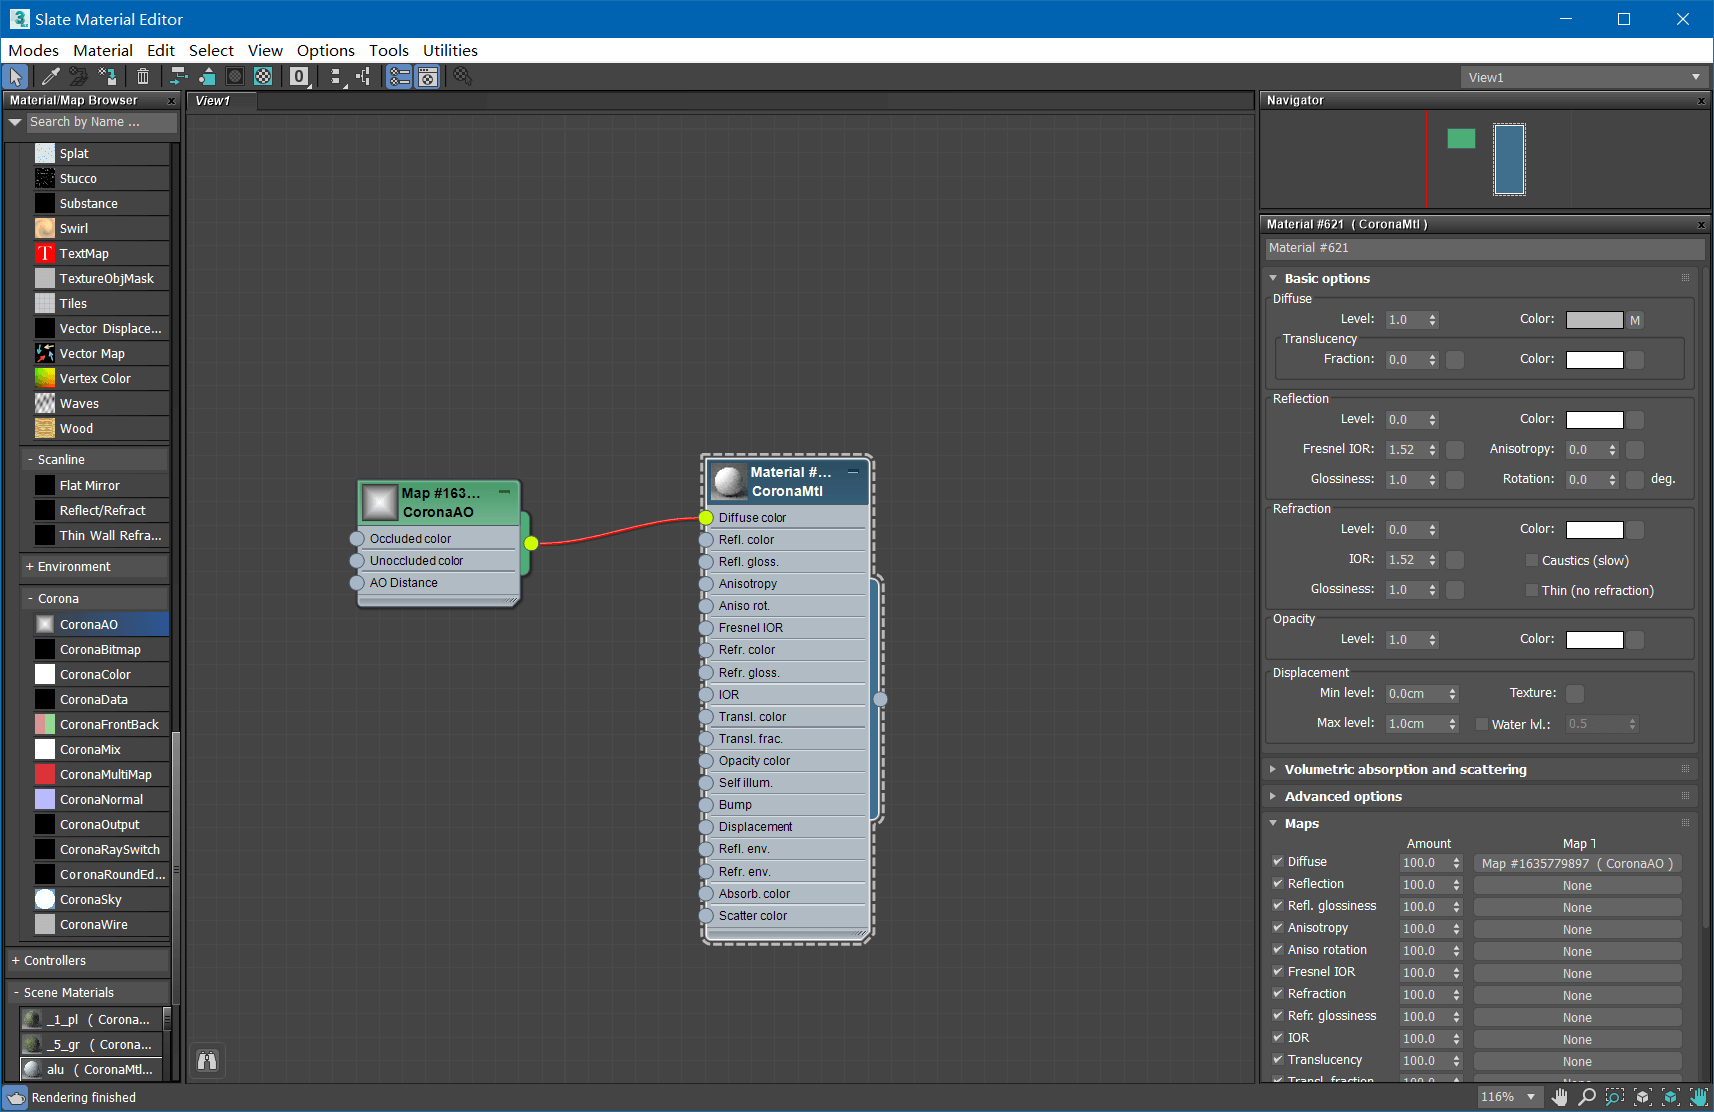
Task: Close the Navigator panel
Action: [x=1701, y=101]
